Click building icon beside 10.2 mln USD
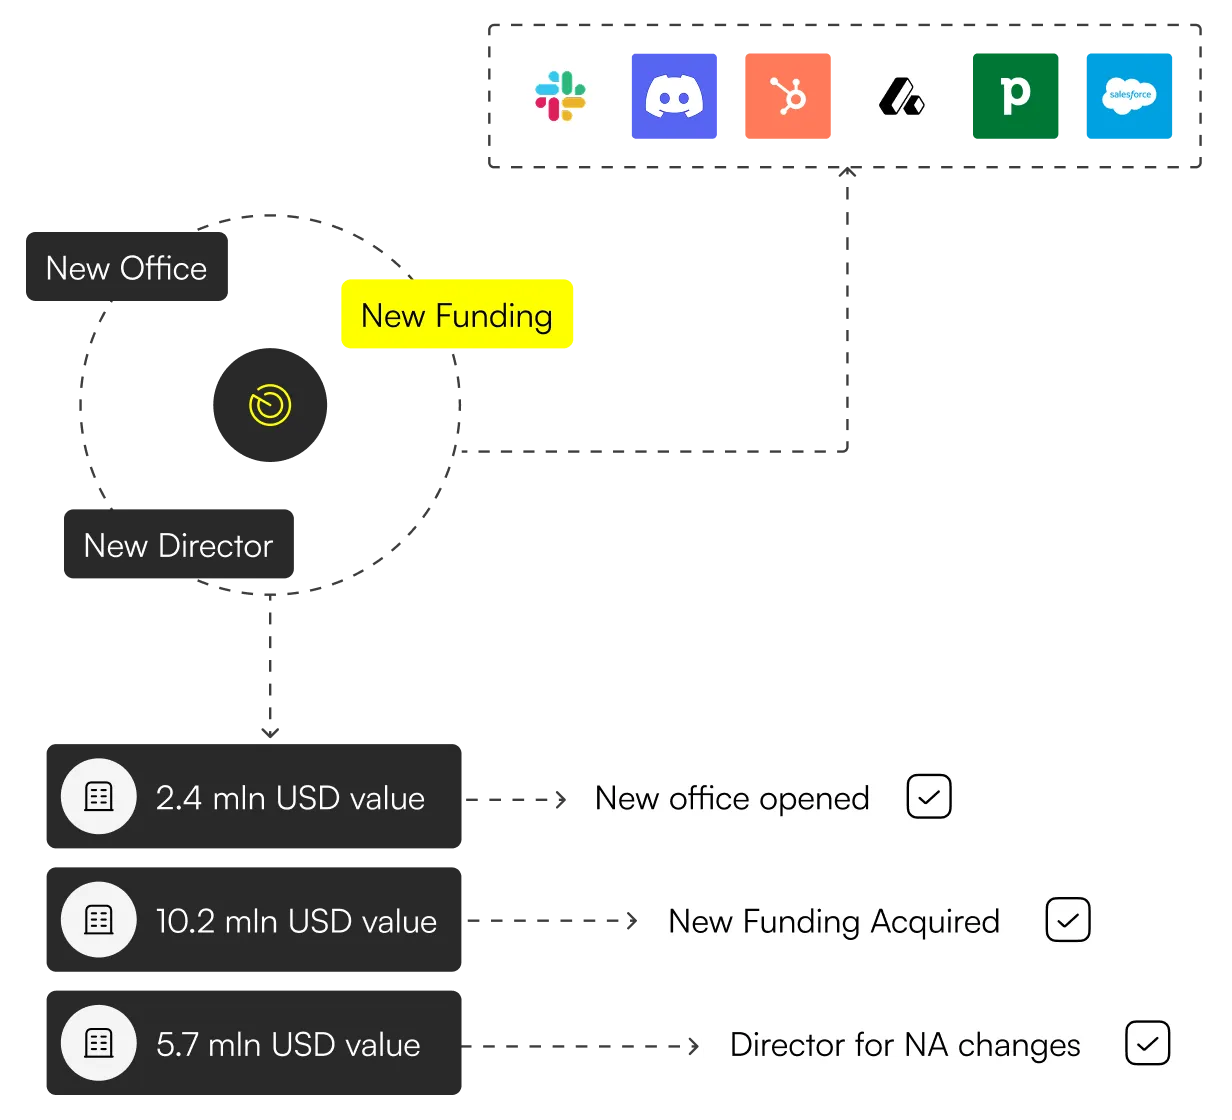This screenshot has height=1120, width=1232. [99, 920]
